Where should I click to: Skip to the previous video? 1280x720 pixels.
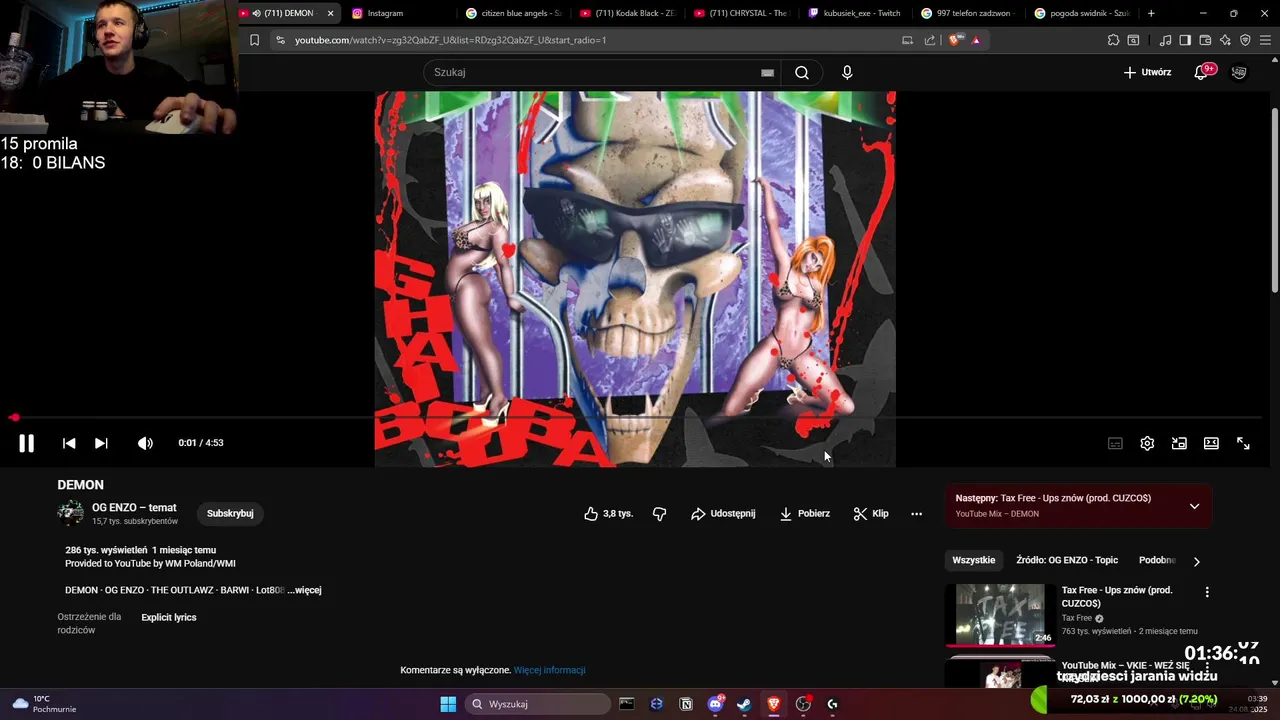[69, 443]
